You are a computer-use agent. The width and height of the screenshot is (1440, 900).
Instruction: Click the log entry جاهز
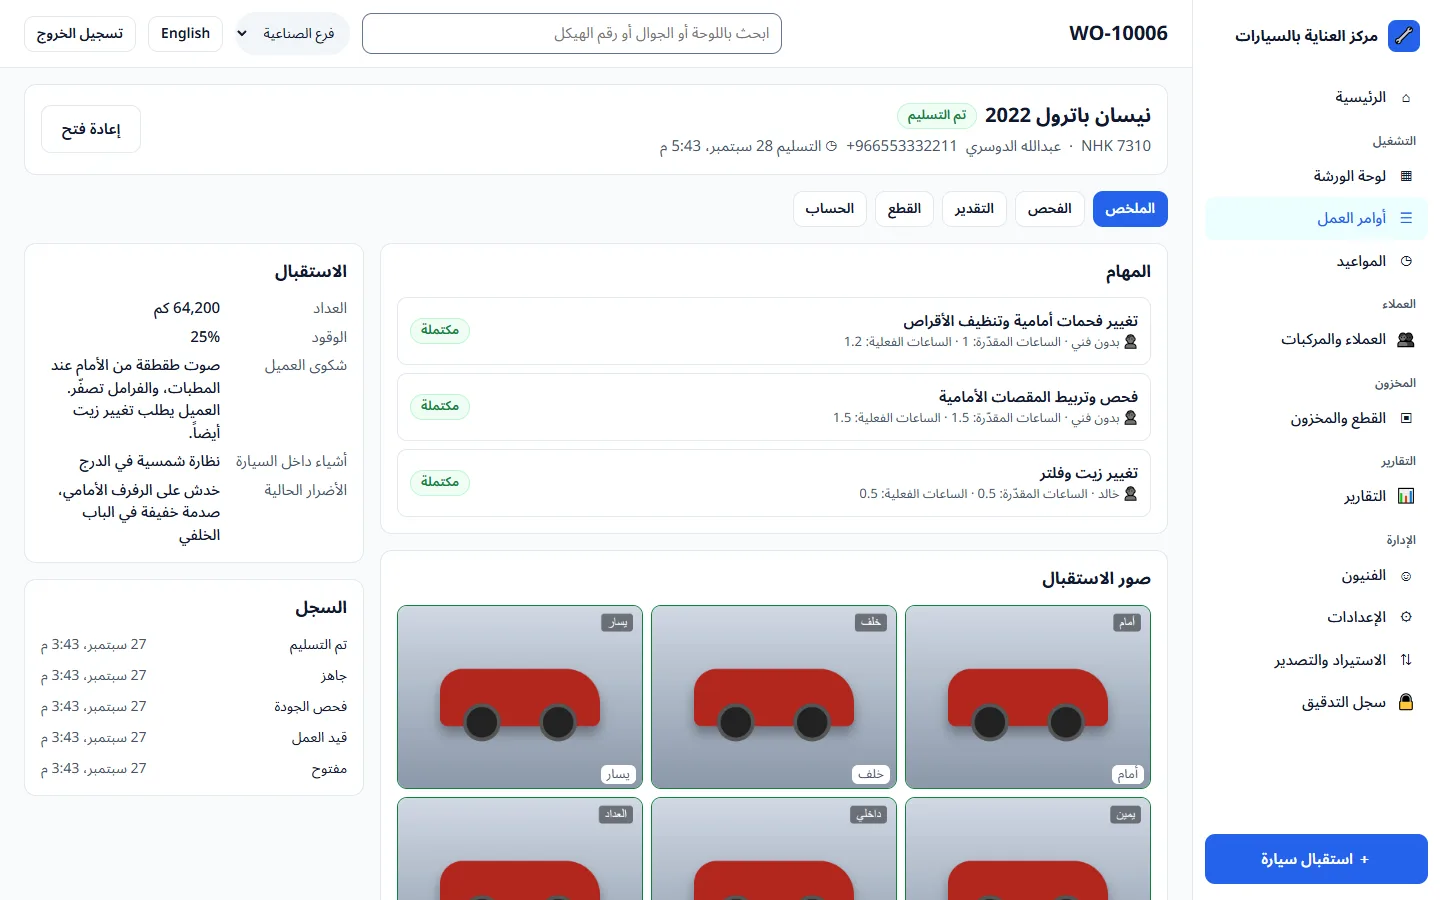coord(334,676)
